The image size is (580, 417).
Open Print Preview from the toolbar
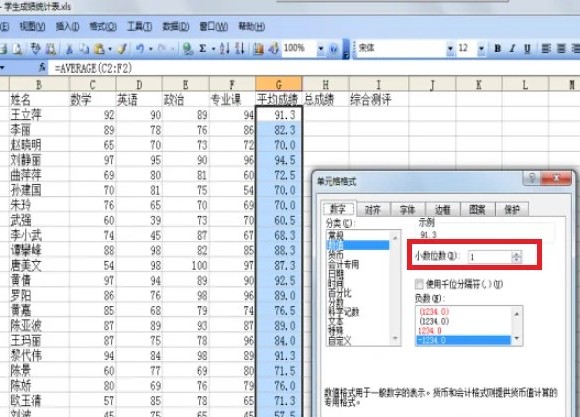pos(17,49)
